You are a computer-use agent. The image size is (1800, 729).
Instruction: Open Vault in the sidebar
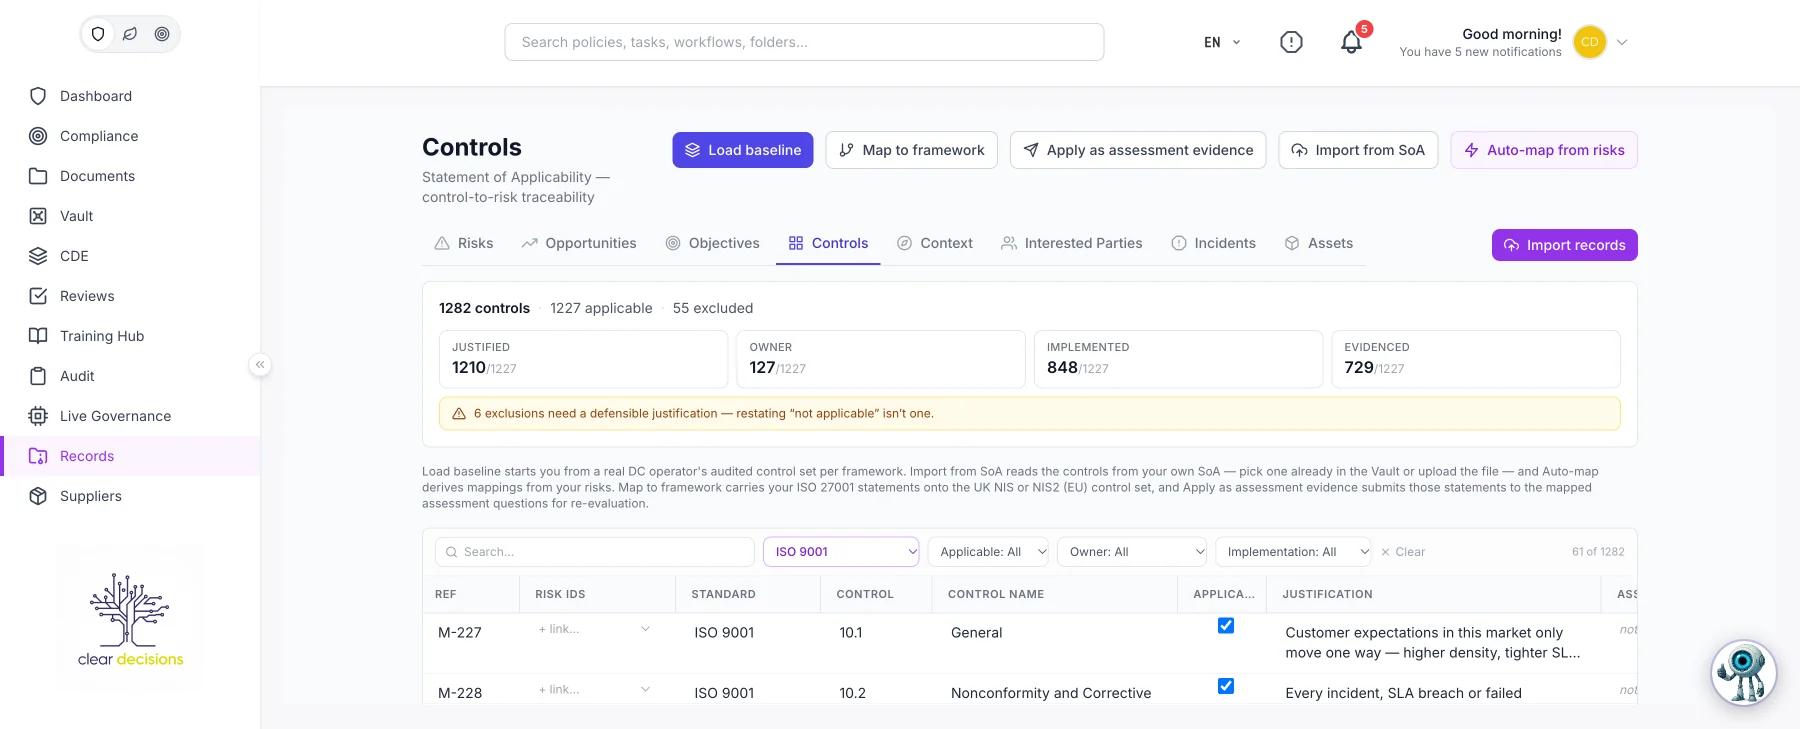(x=130, y=216)
